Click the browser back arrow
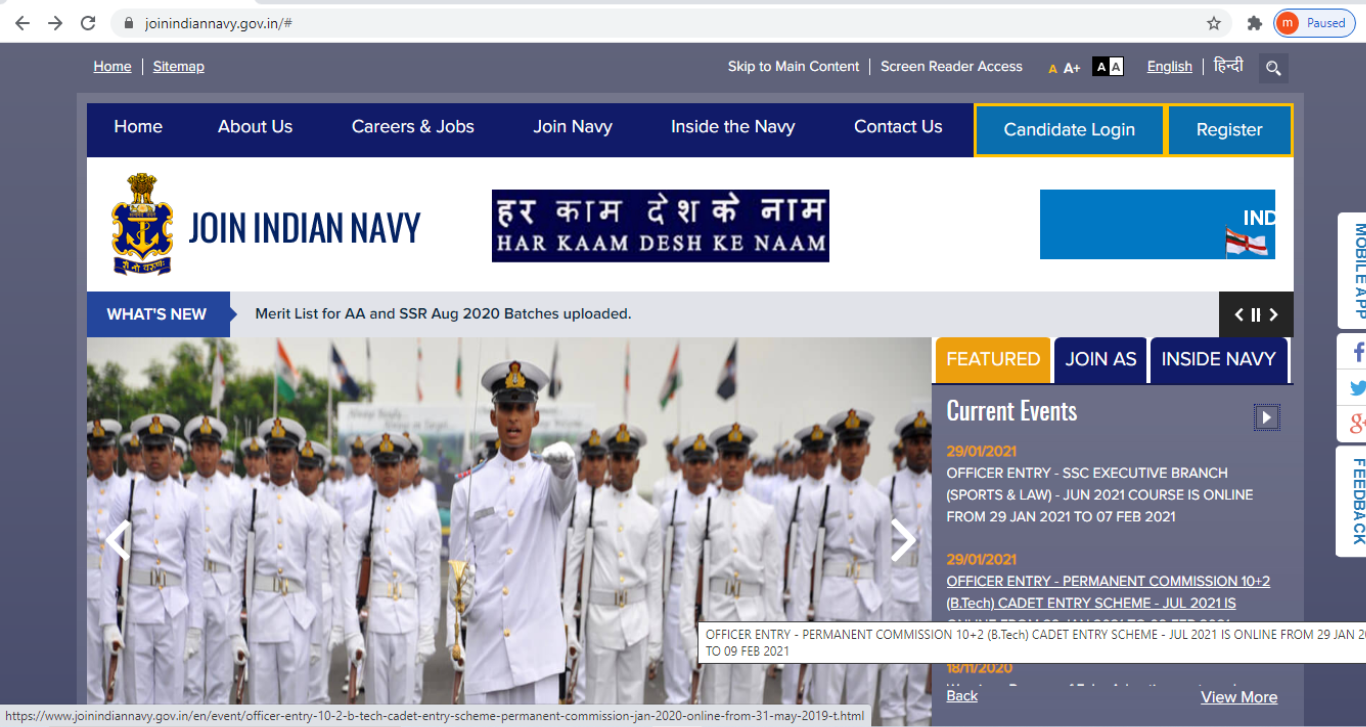Image resolution: width=1366 pixels, height=727 pixels. 22,23
